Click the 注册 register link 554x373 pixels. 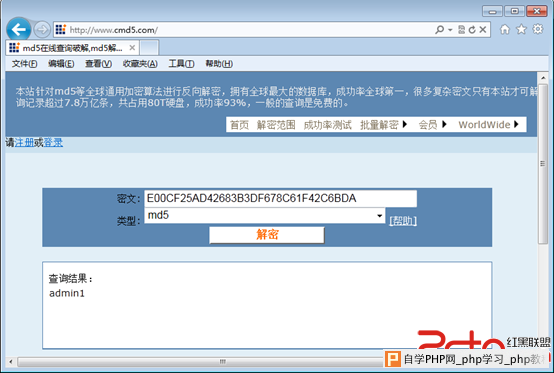pos(24,143)
